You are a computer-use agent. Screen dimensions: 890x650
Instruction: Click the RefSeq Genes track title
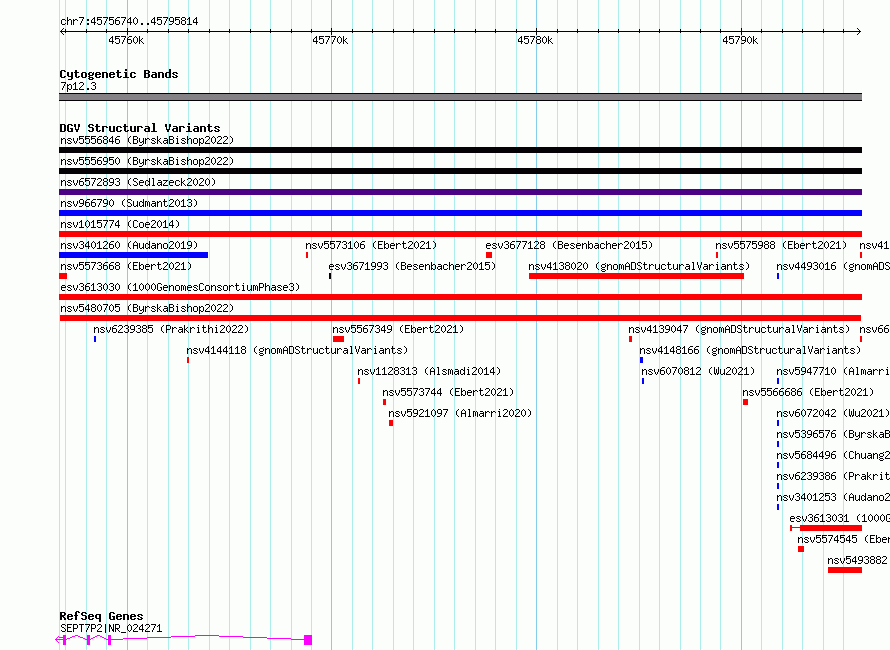(101, 616)
